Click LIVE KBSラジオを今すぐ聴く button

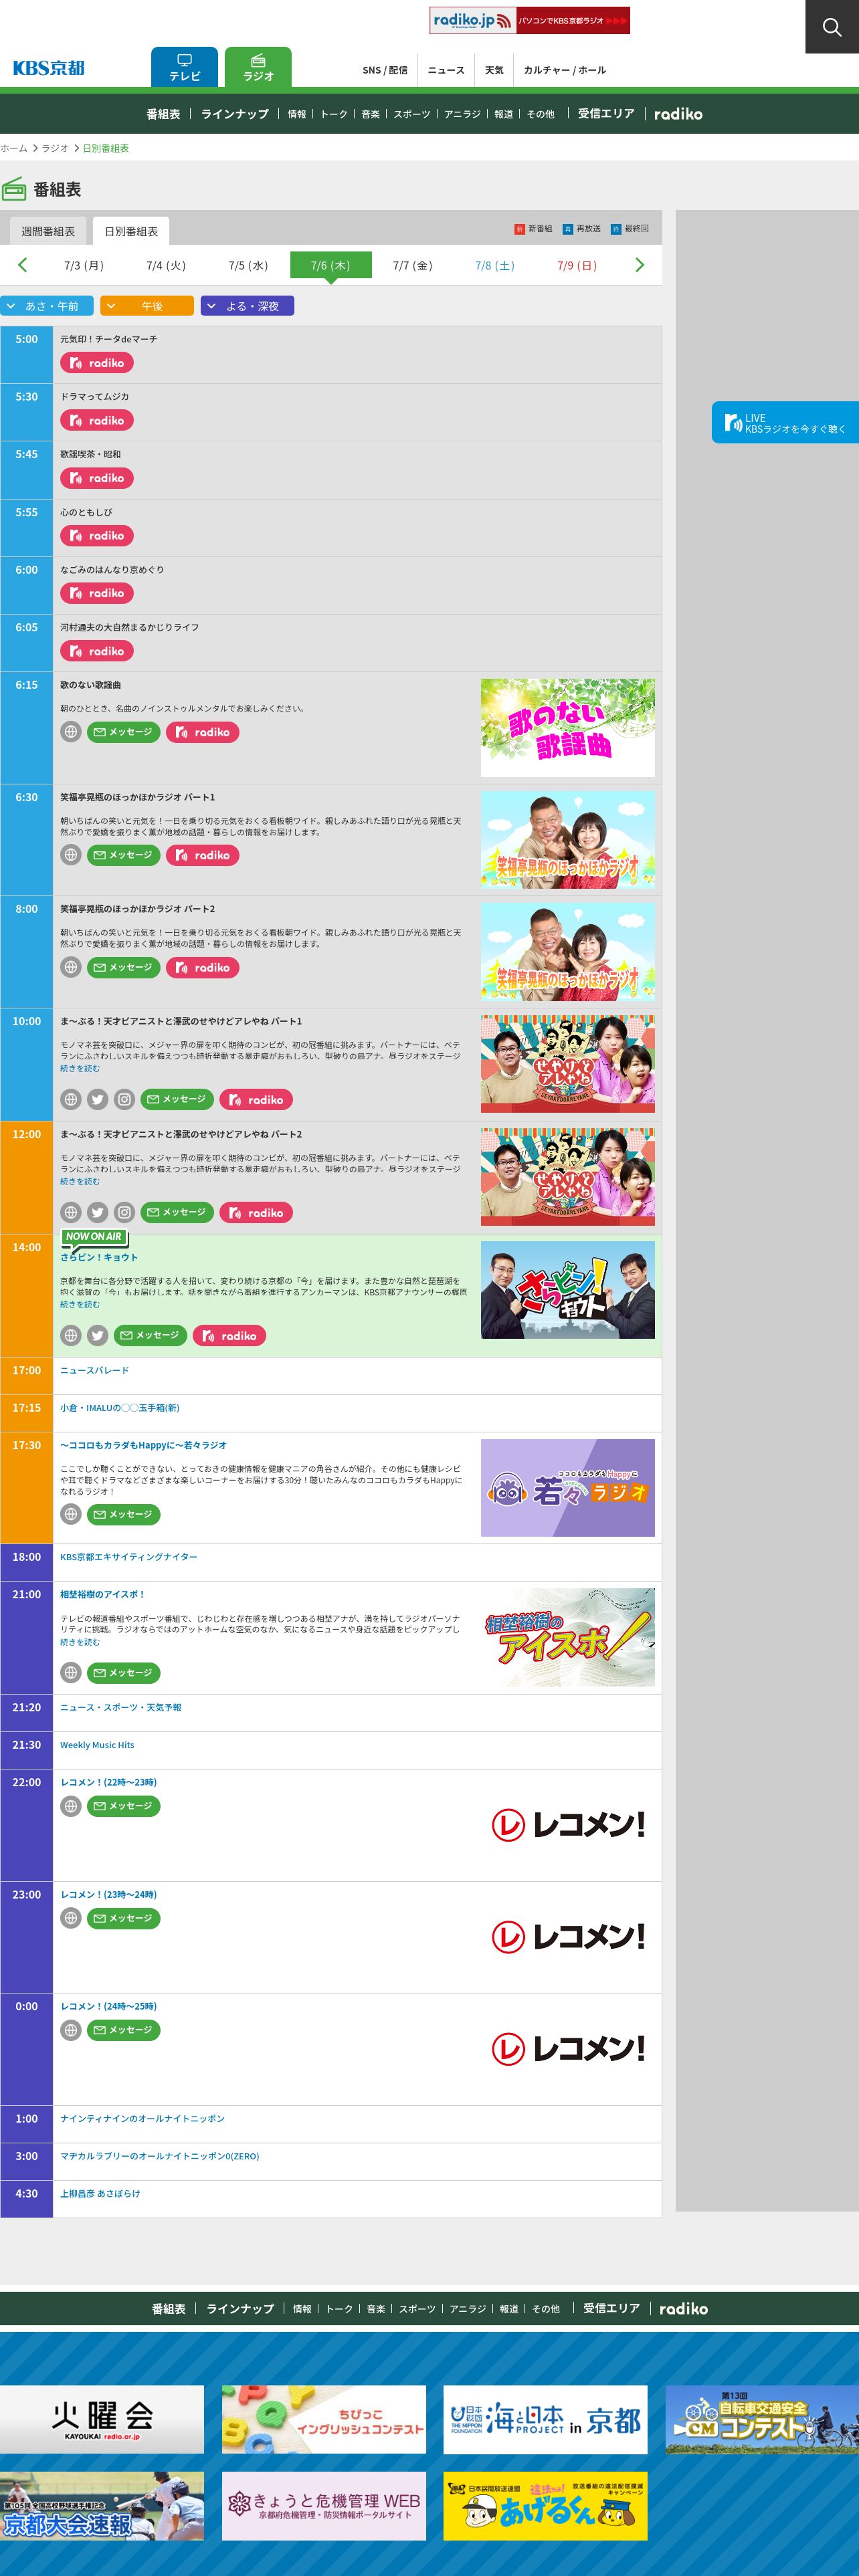click(785, 422)
